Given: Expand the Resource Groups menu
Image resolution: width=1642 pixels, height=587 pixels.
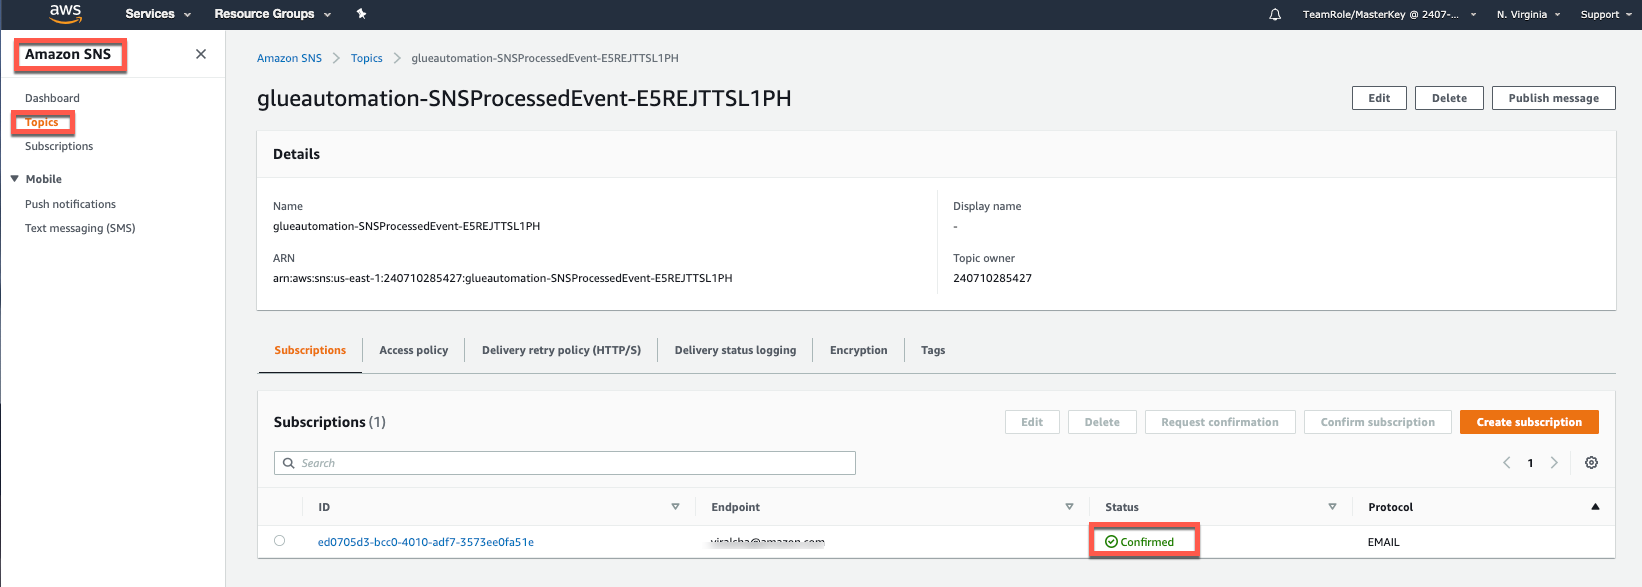Looking at the screenshot, I should point(273,14).
